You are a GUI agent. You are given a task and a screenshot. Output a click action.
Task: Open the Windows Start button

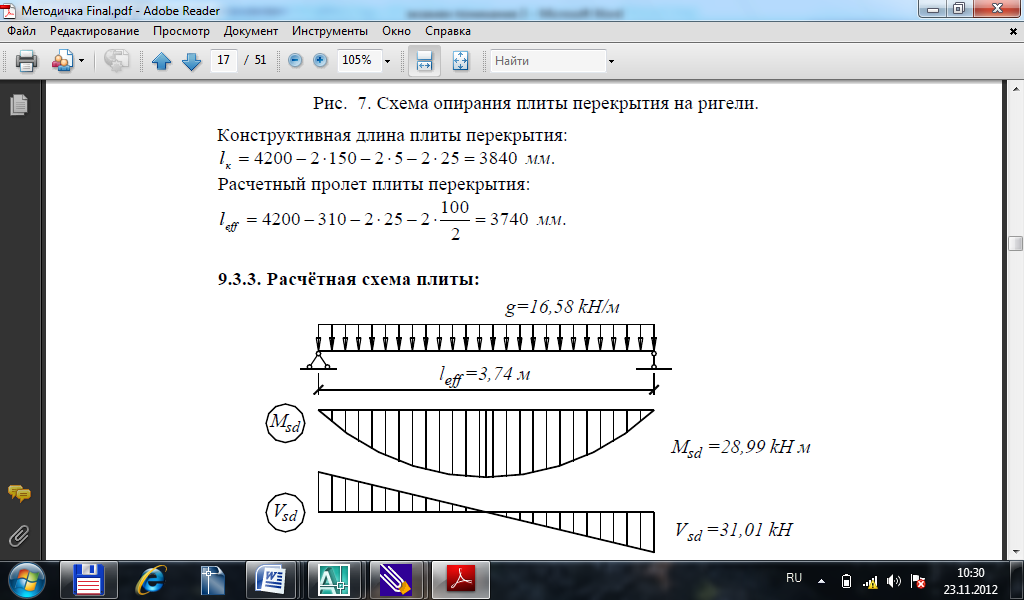click(26, 580)
